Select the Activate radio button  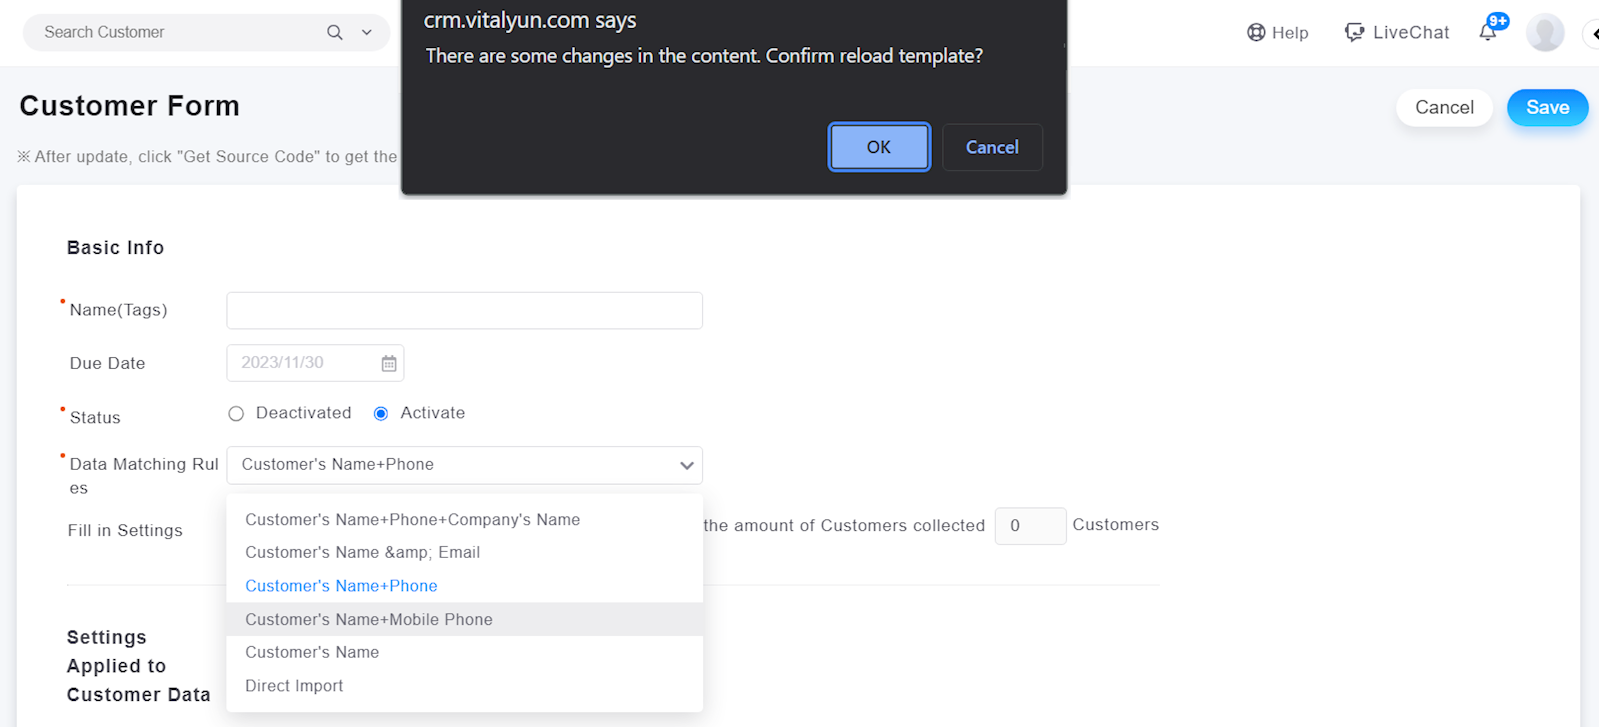(381, 414)
